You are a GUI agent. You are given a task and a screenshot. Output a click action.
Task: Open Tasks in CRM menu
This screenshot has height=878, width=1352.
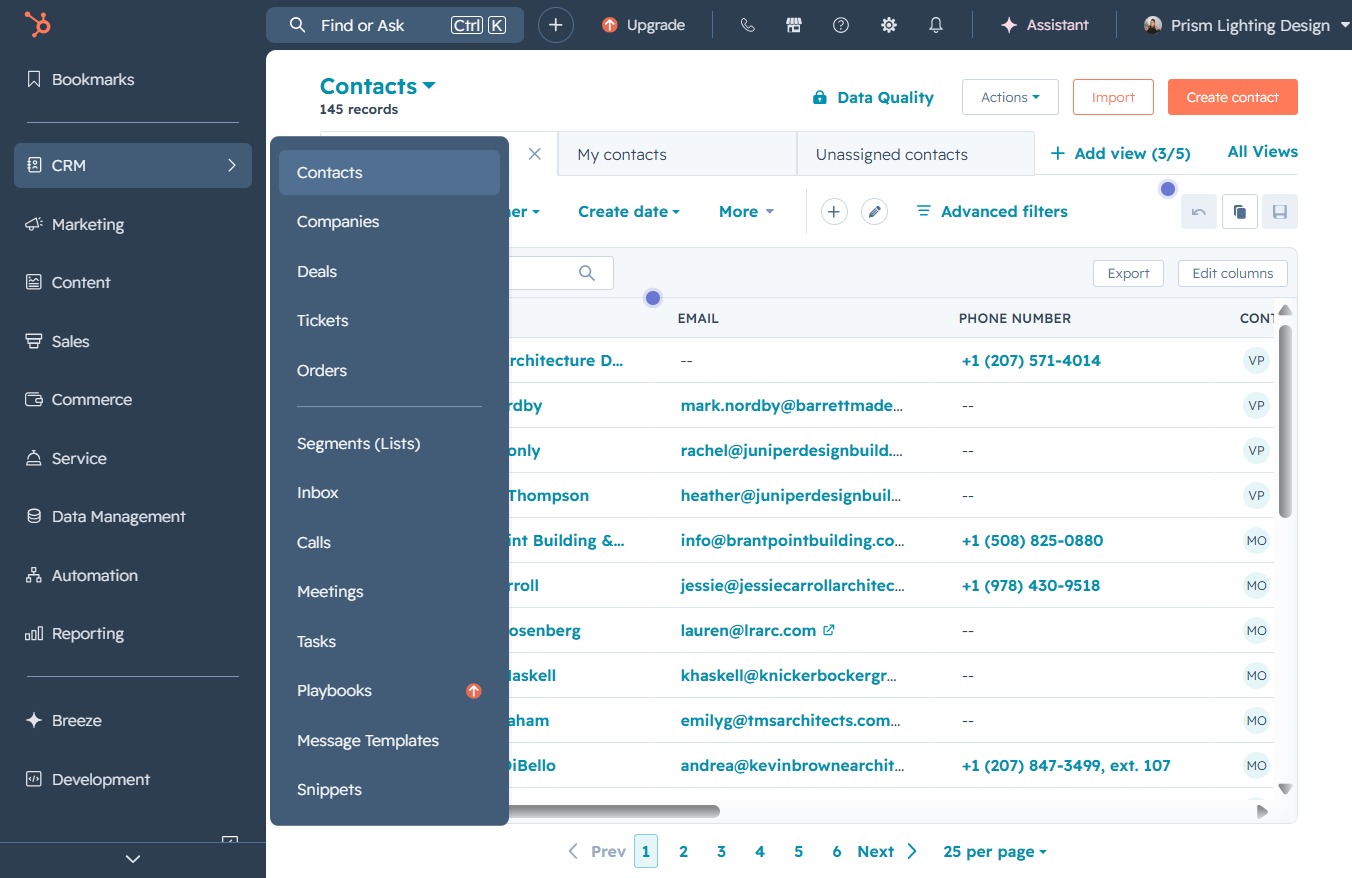(x=389, y=641)
